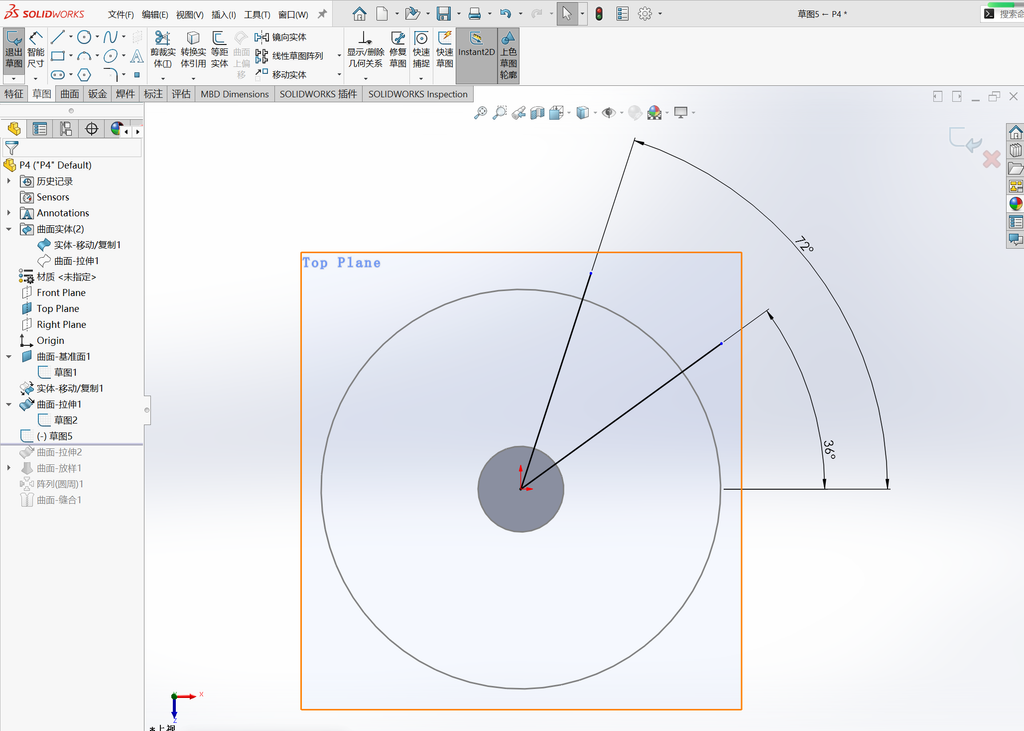Toggle the 快速捕捉 Quick Snaps button

[x=421, y=50]
